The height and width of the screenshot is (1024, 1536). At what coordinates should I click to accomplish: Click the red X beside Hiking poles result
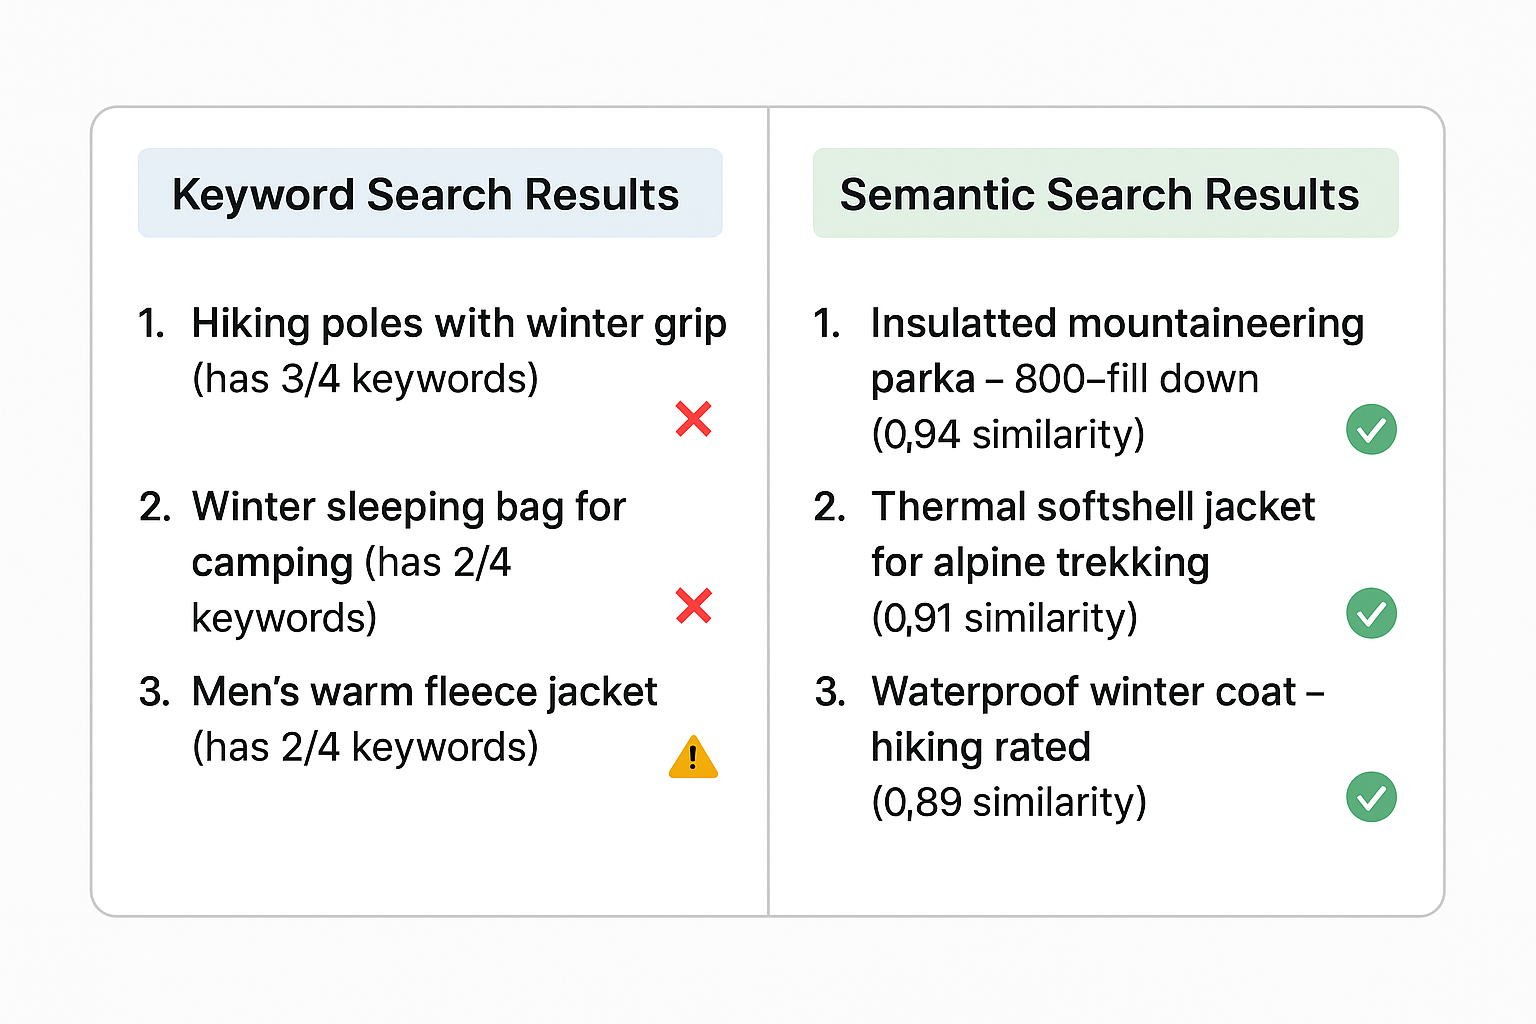pyautogui.click(x=693, y=419)
